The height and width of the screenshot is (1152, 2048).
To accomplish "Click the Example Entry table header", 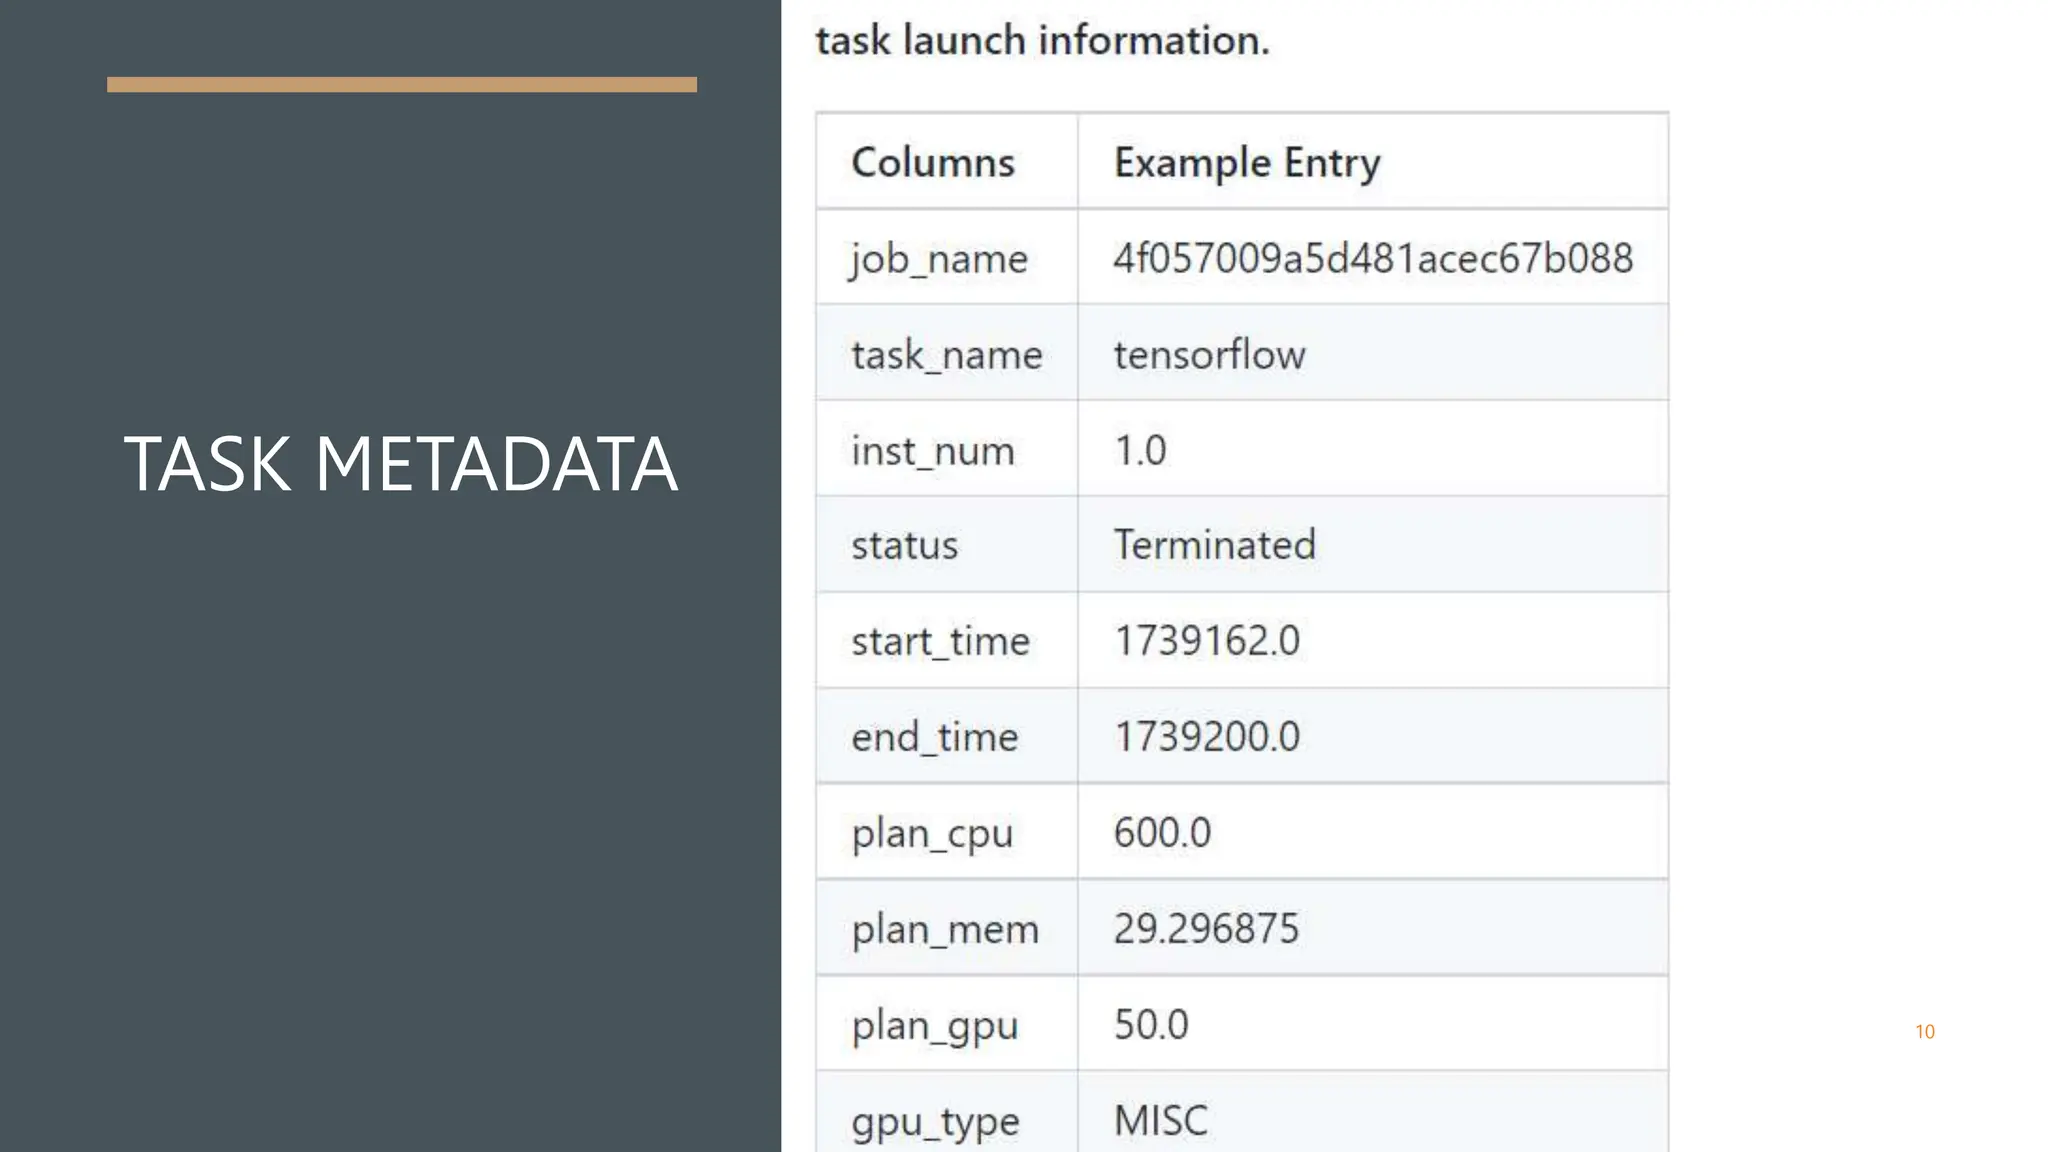I will (x=1373, y=161).
